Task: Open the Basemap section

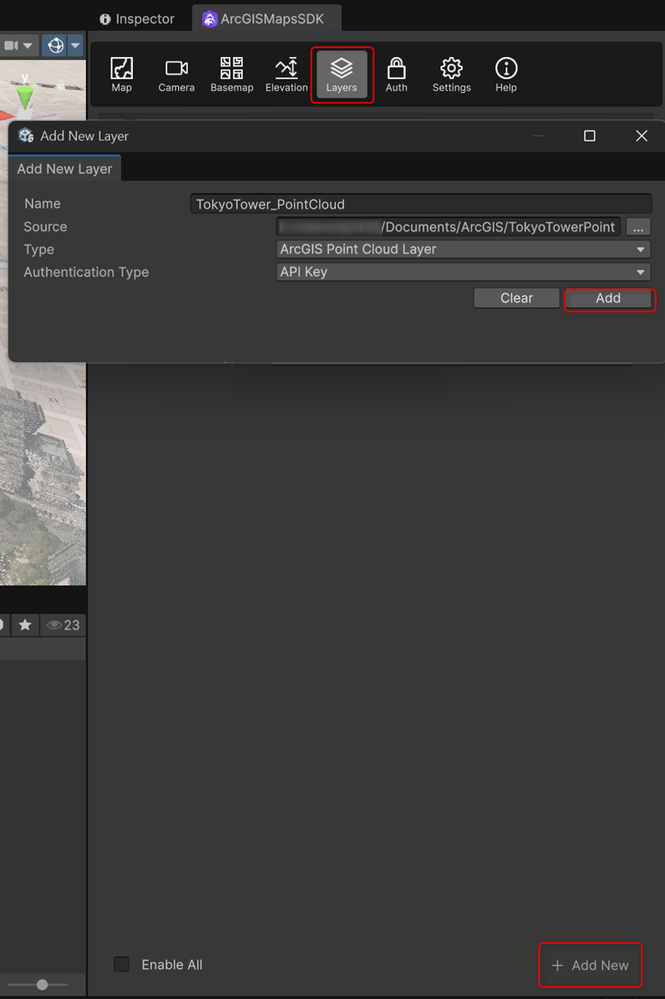Action: click(232, 75)
